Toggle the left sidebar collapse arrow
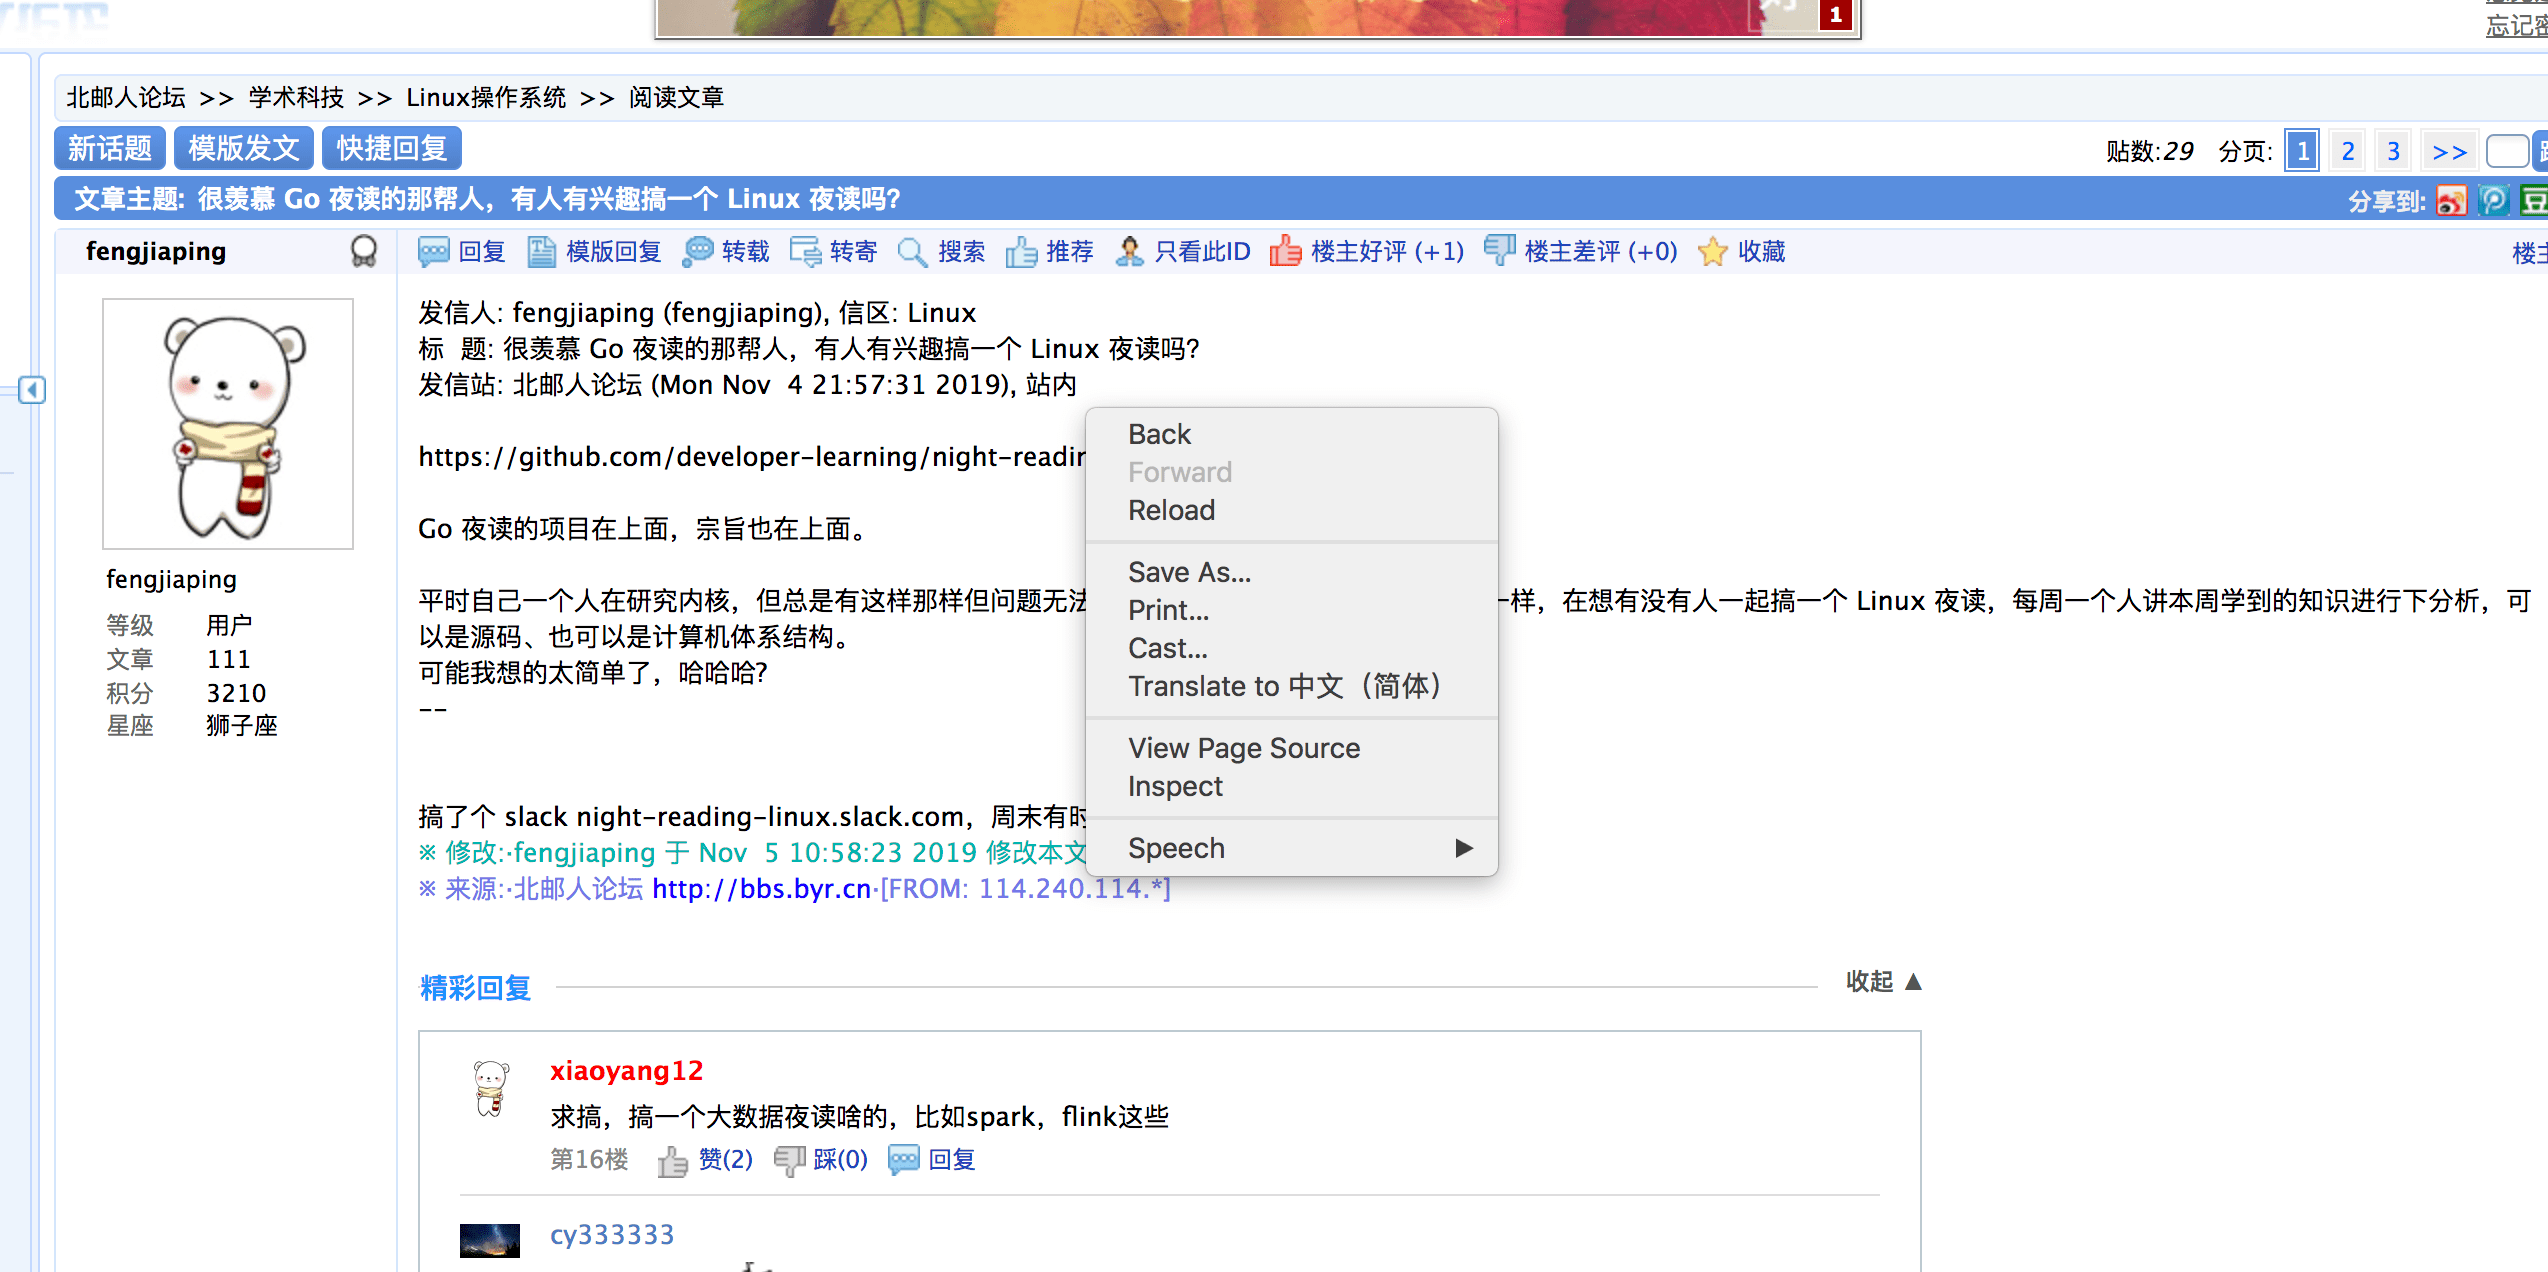Viewport: 2548px width, 1272px height. click(32, 390)
